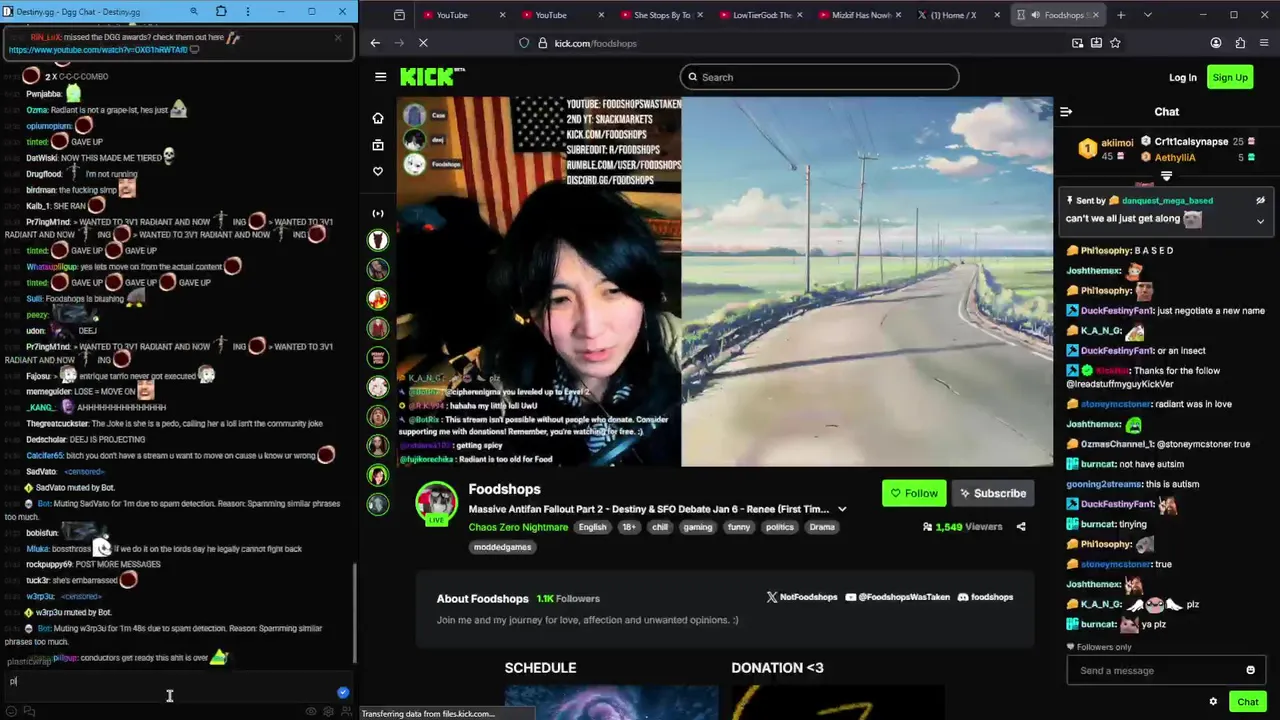Open foodshops Discord link
Viewport: 1280px width, 720px height.
(985, 597)
